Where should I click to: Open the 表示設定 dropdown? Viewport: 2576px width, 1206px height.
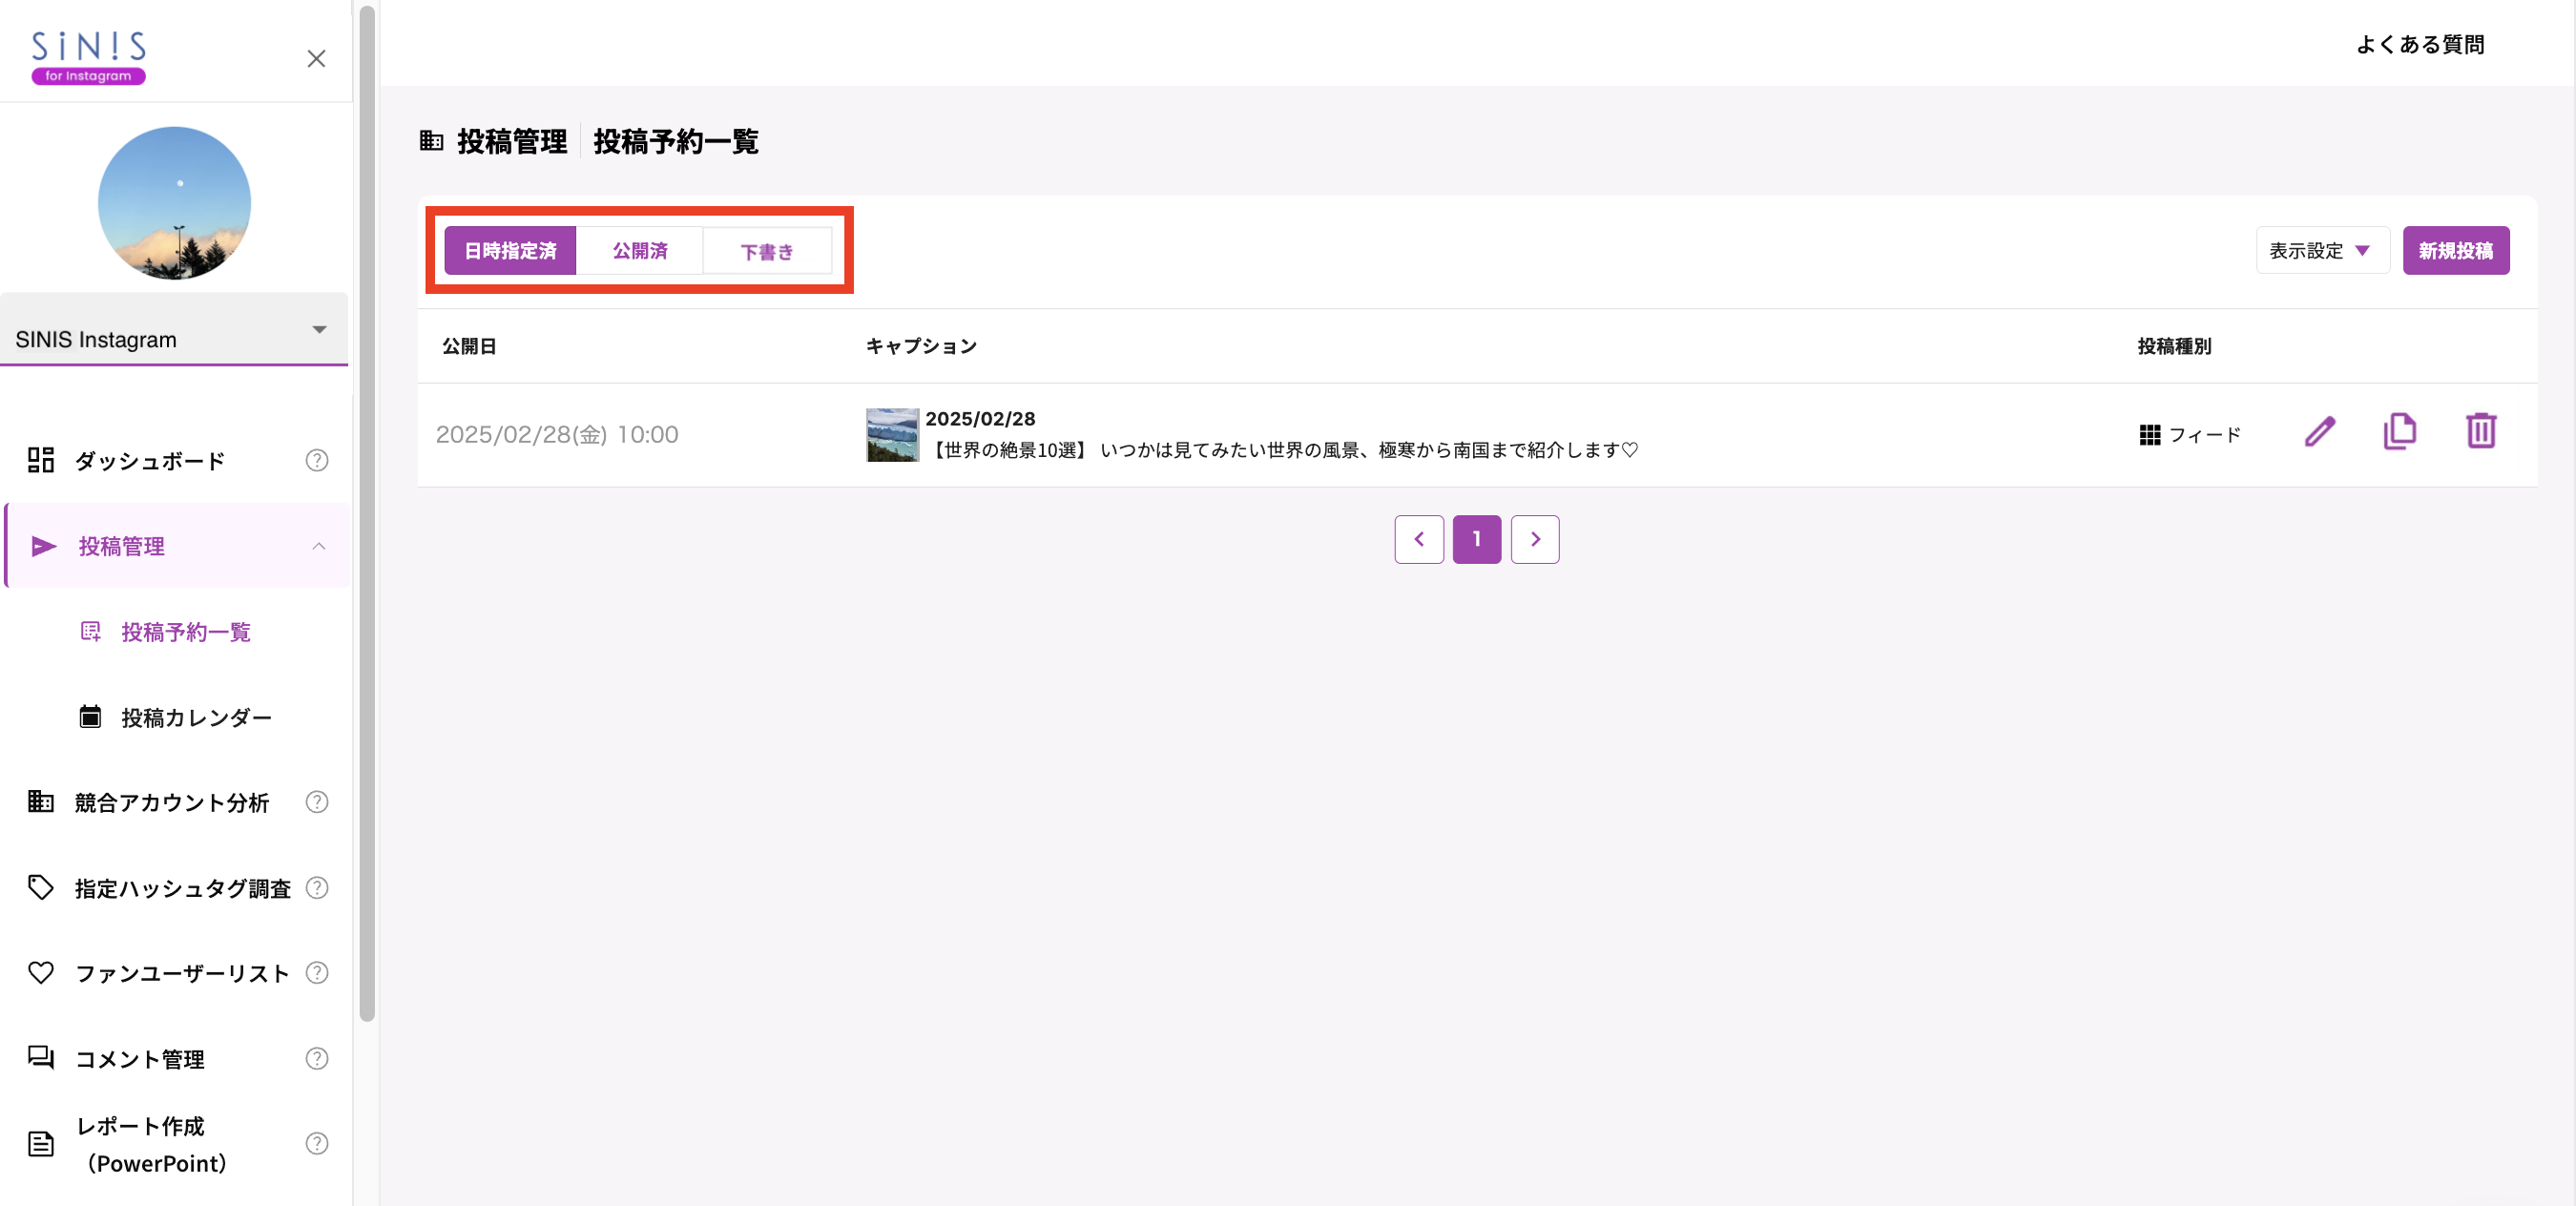click(x=2321, y=251)
